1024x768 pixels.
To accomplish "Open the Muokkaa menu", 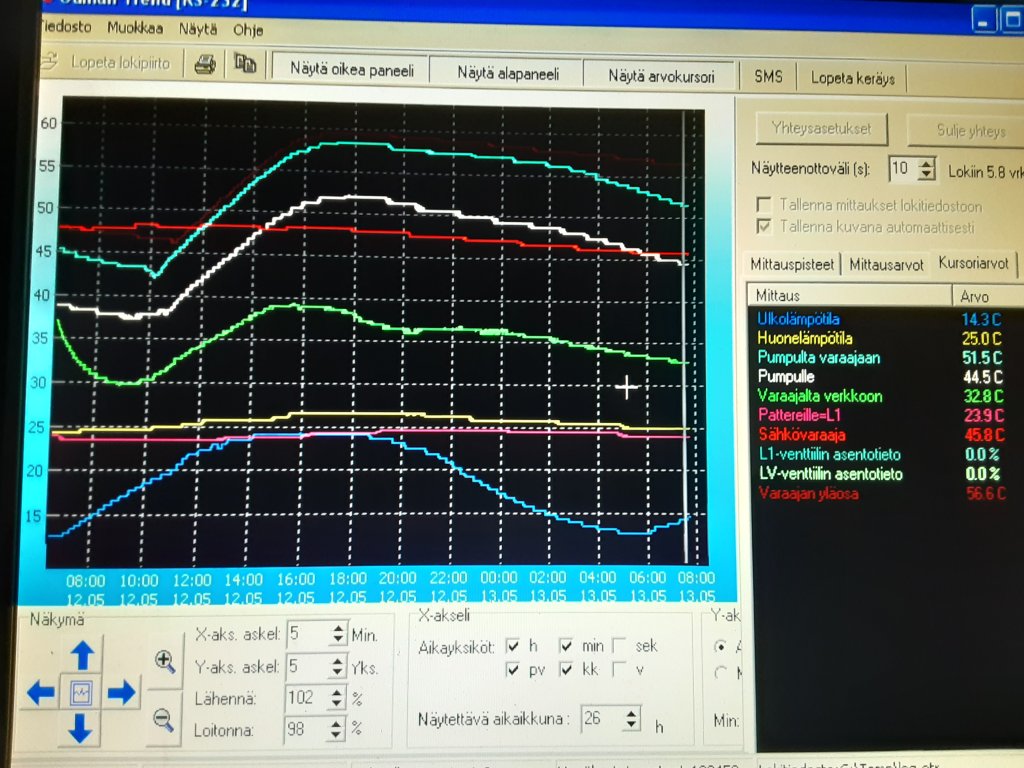I will pyautogui.click(x=135, y=28).
